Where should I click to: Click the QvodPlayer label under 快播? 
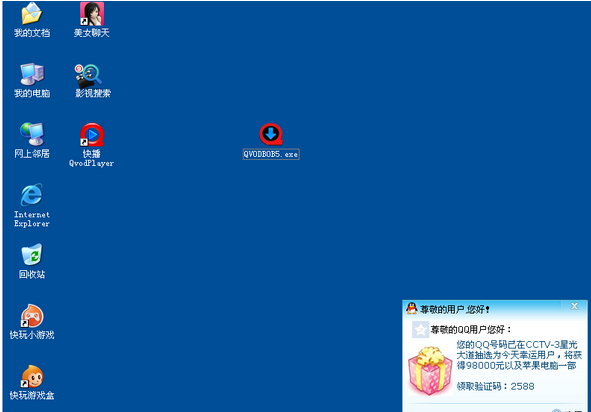[x=92, y=163]
